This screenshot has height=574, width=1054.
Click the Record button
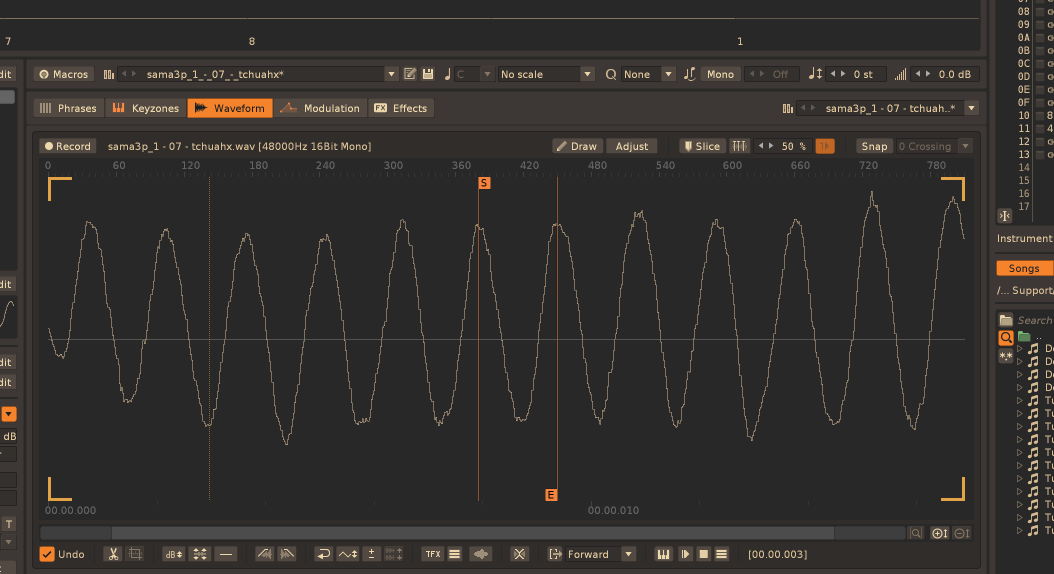67,146
